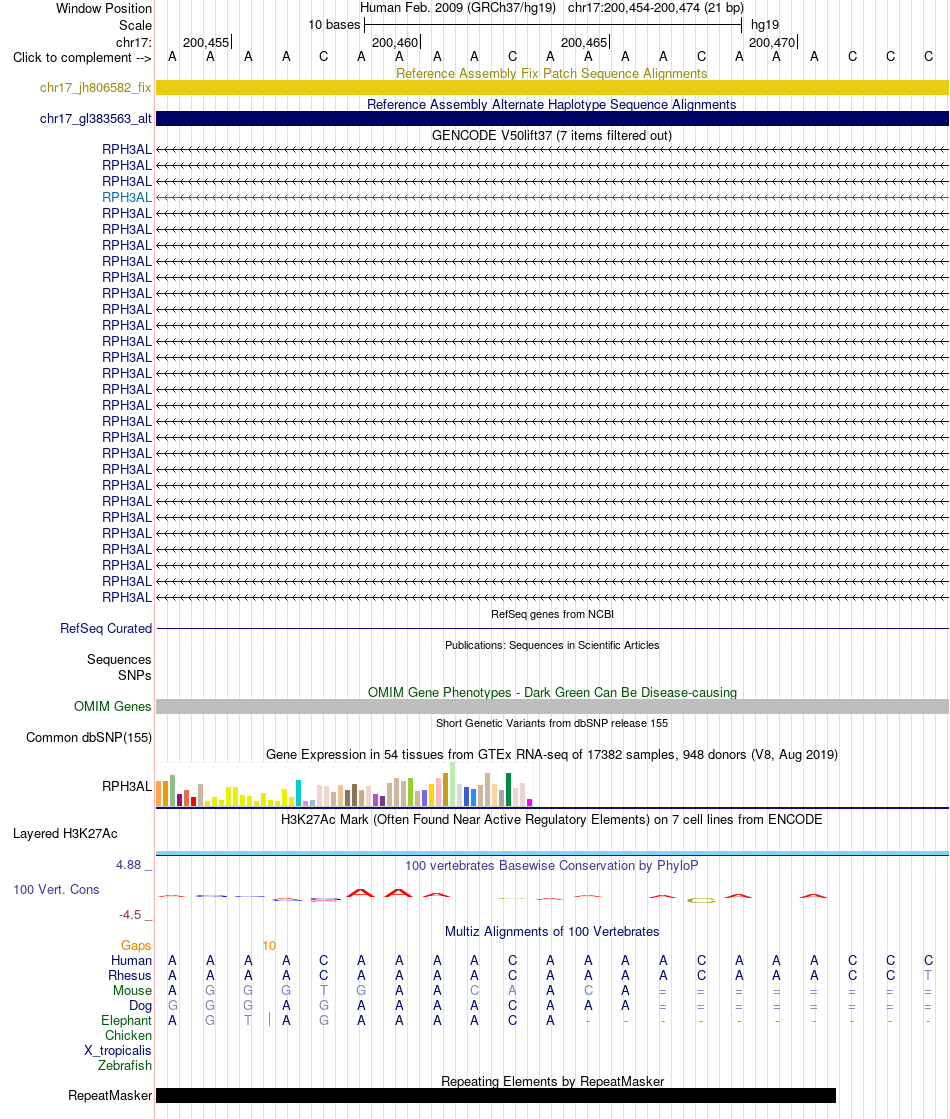Click the chr17_jh806582_fix track label
The image size is (950, 1119).
[96, 87]
